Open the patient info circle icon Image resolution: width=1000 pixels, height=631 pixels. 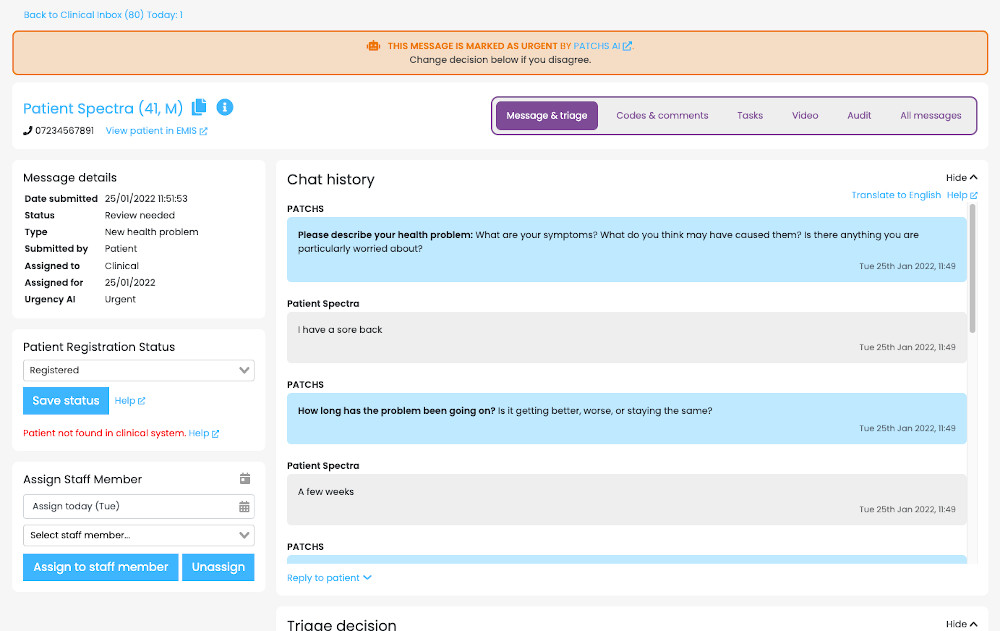(x=225, y=107)
